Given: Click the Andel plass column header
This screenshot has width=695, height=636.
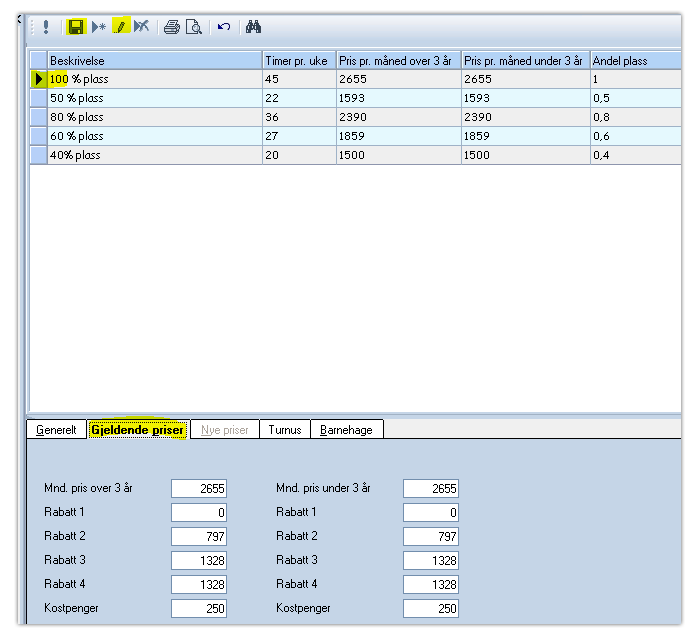Looking at the screenshot, I should (x=636, y=61).
